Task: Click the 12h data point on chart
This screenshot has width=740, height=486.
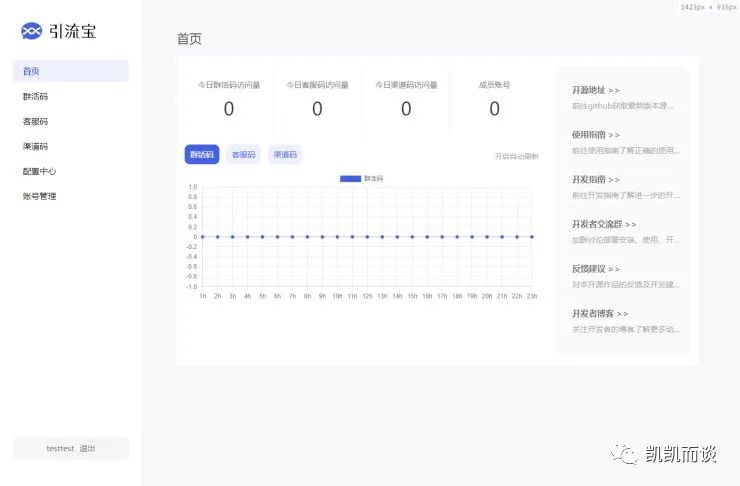Action: [367, 237]
